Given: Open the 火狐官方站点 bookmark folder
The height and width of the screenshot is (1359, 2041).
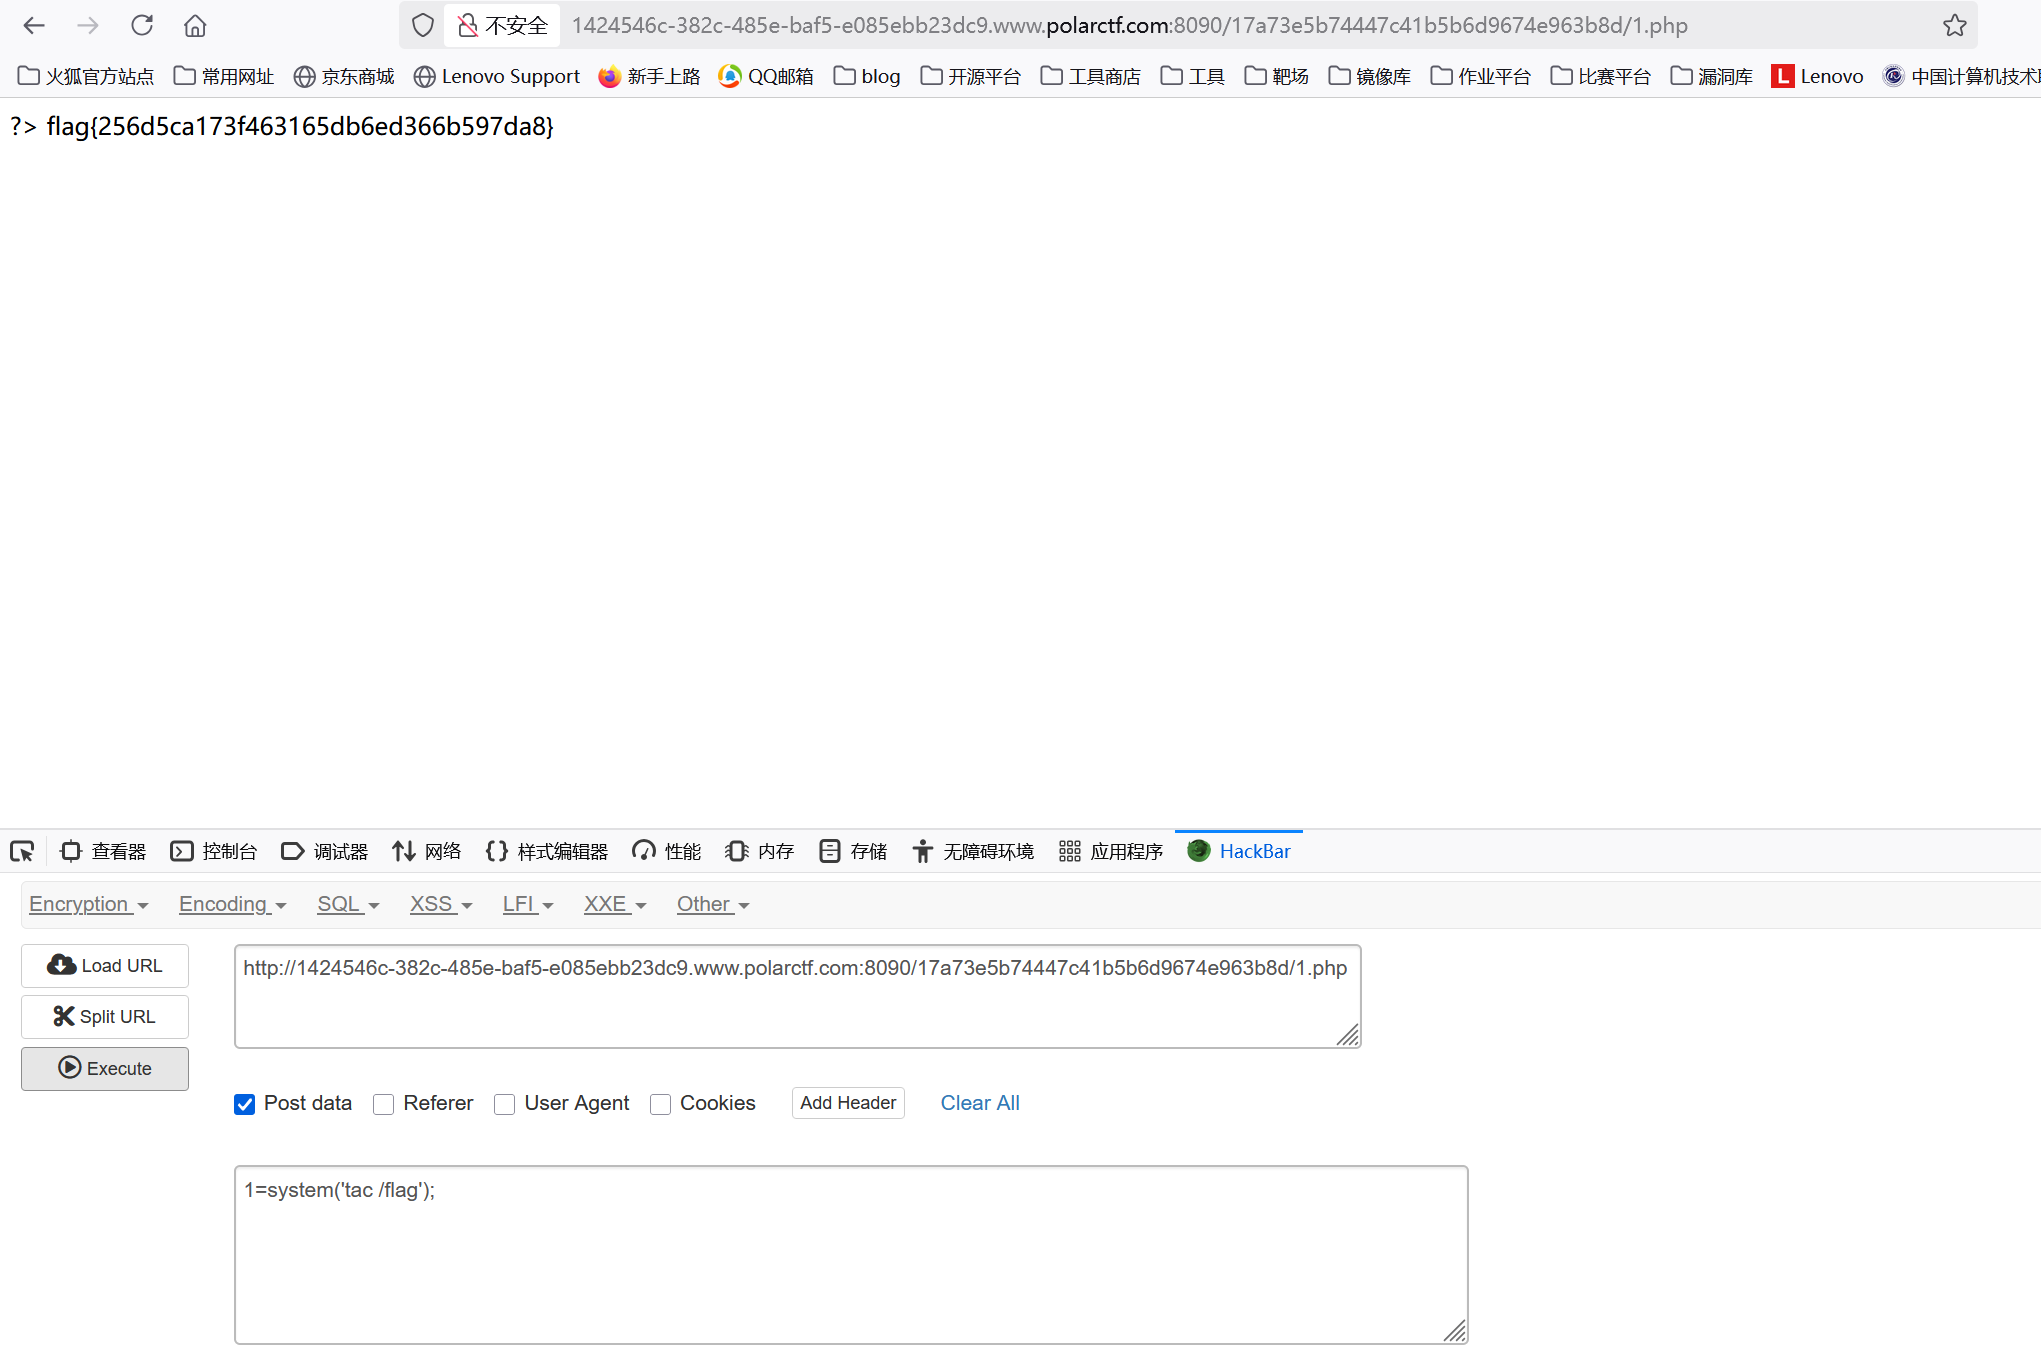Looking at the screenshot, I should pyautogui.click(x=86, y=76).
